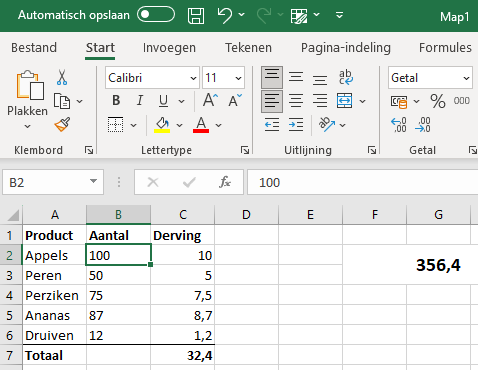Image resolution: width=478 pixels, height=370 pixels.
Task: Click the Increase Decimal icon
Action: tap(399, 125)
